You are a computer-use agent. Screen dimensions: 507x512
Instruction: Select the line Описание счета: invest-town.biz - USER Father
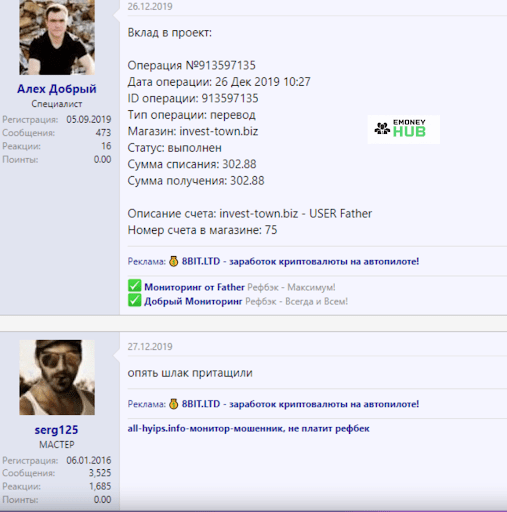pos(250,214)
